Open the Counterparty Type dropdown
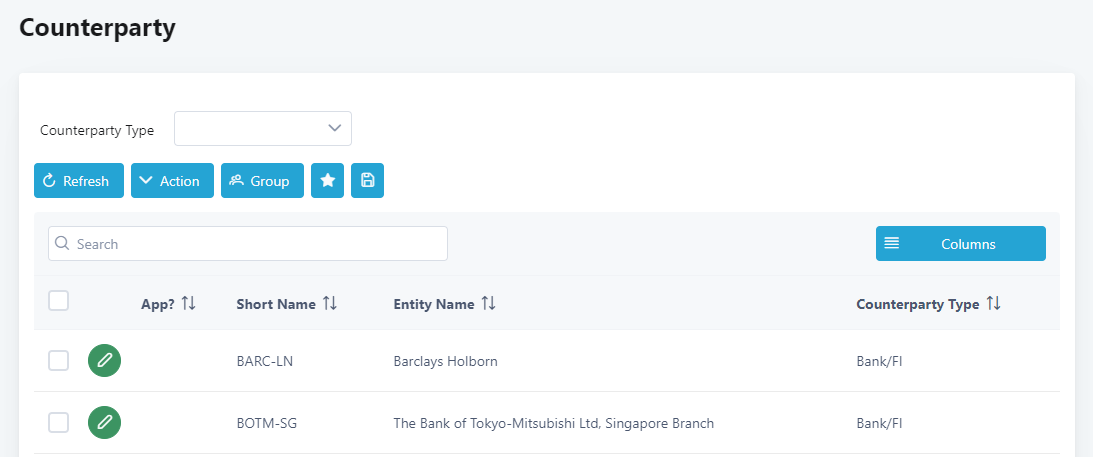The width and height of the screenshot is (1093, 457). coord(263,129)
